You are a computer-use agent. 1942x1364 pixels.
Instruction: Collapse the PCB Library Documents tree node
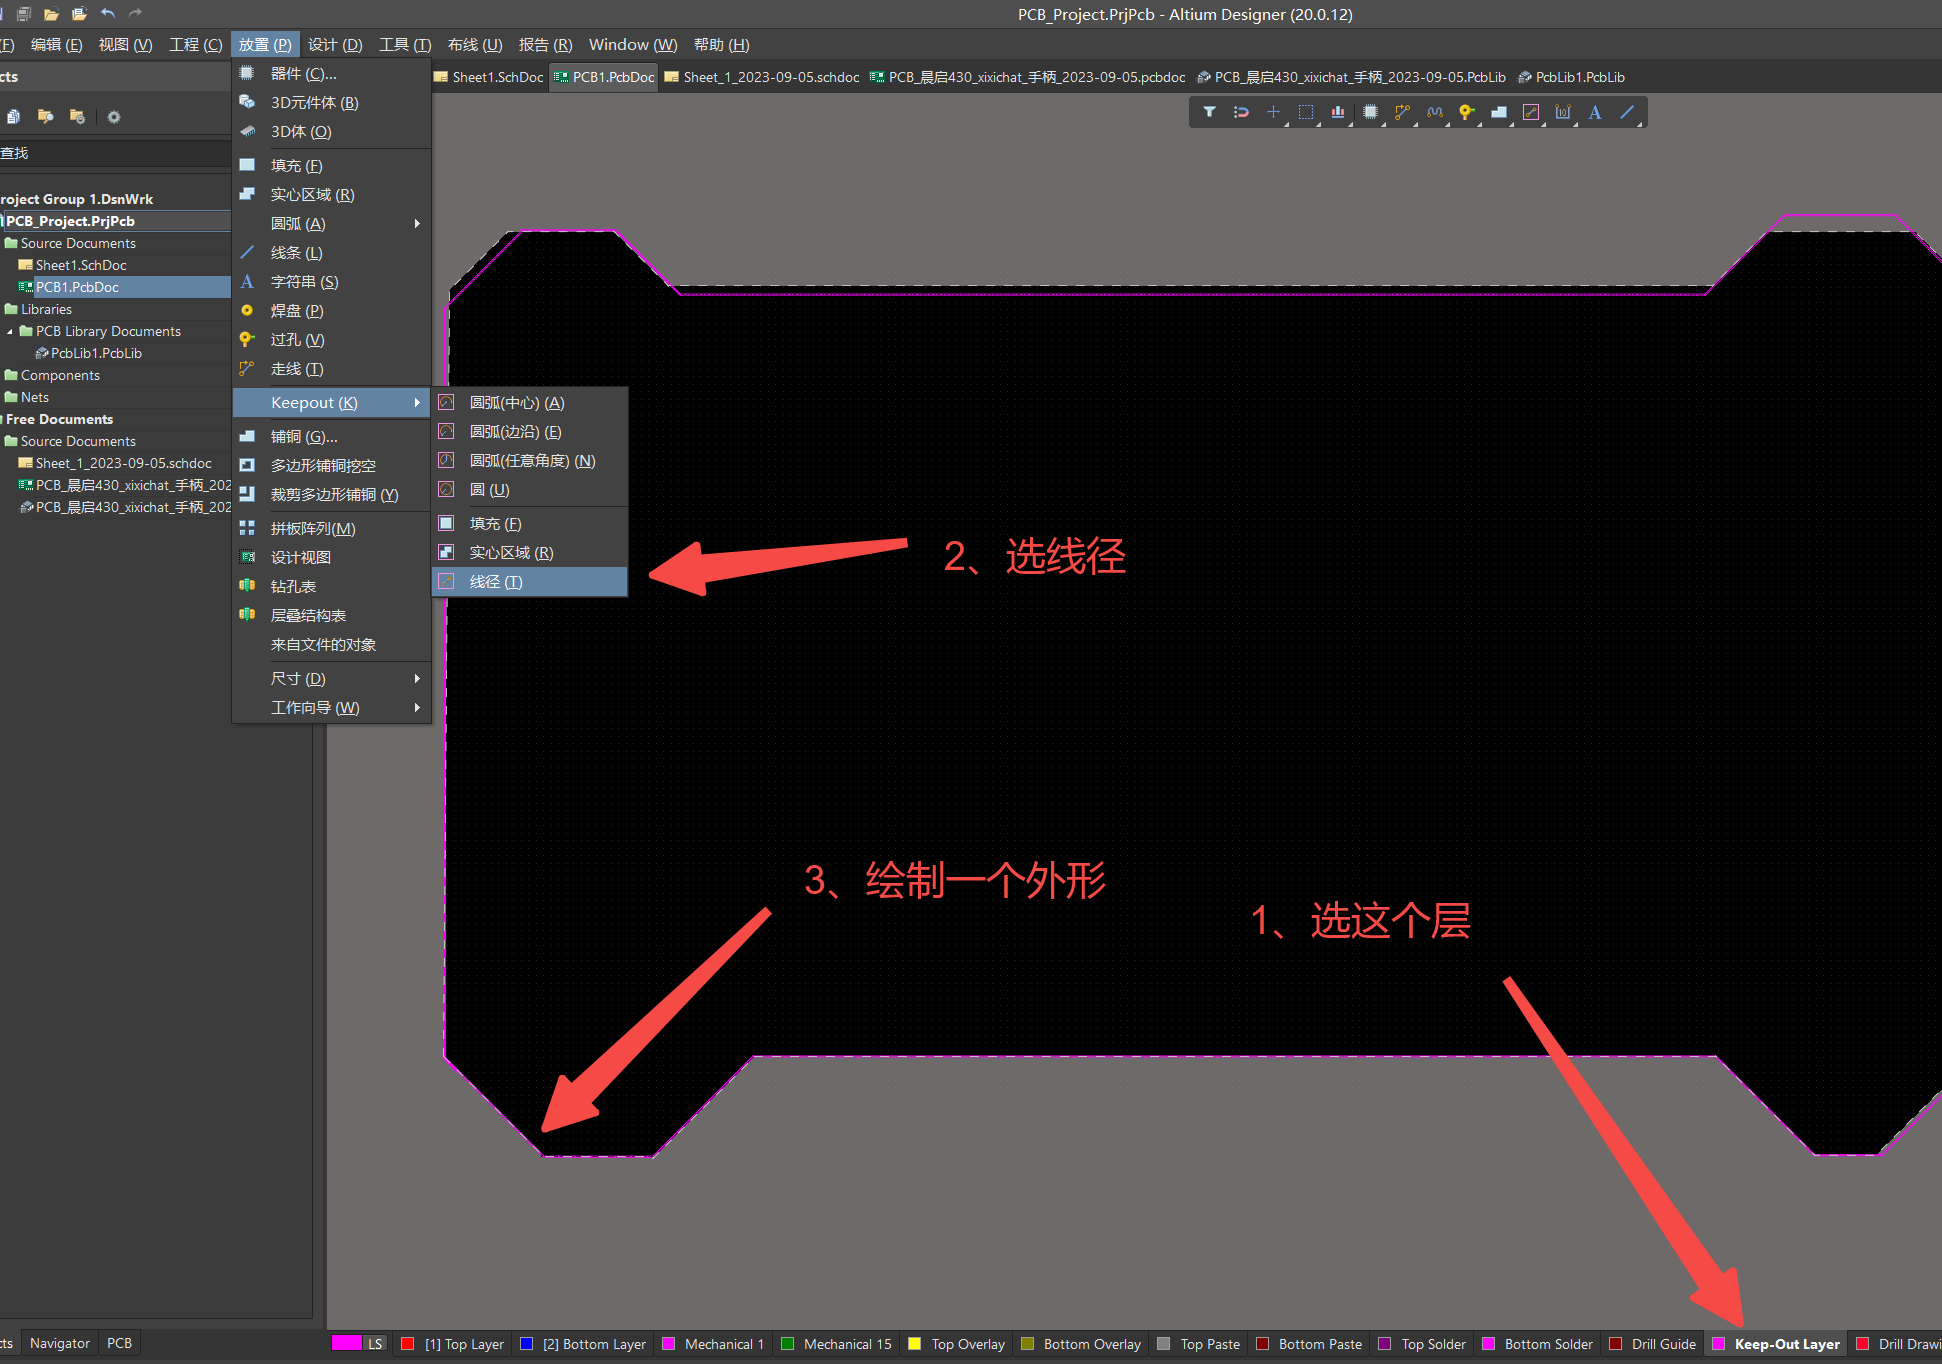(10, 331)
